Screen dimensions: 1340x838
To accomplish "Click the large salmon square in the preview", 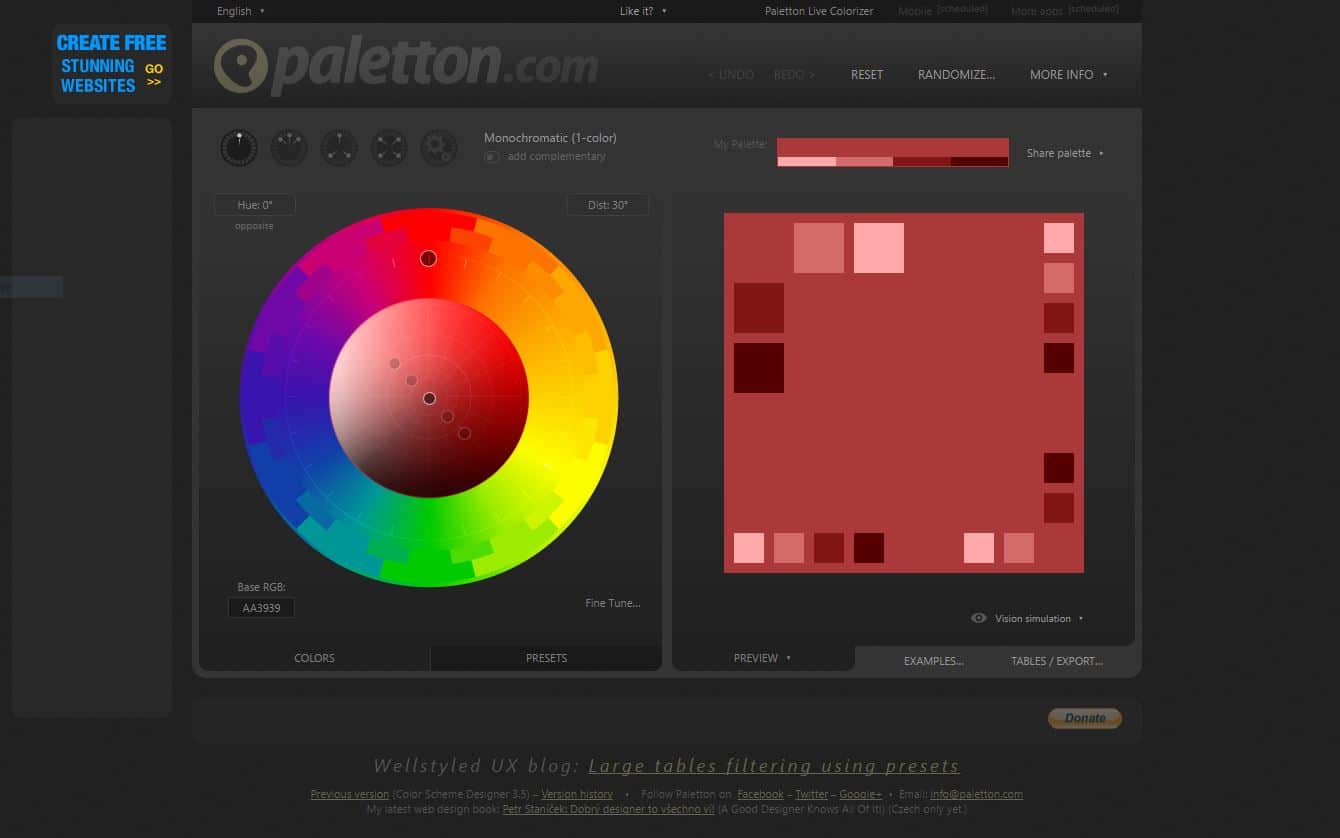I will coord(819,248).
